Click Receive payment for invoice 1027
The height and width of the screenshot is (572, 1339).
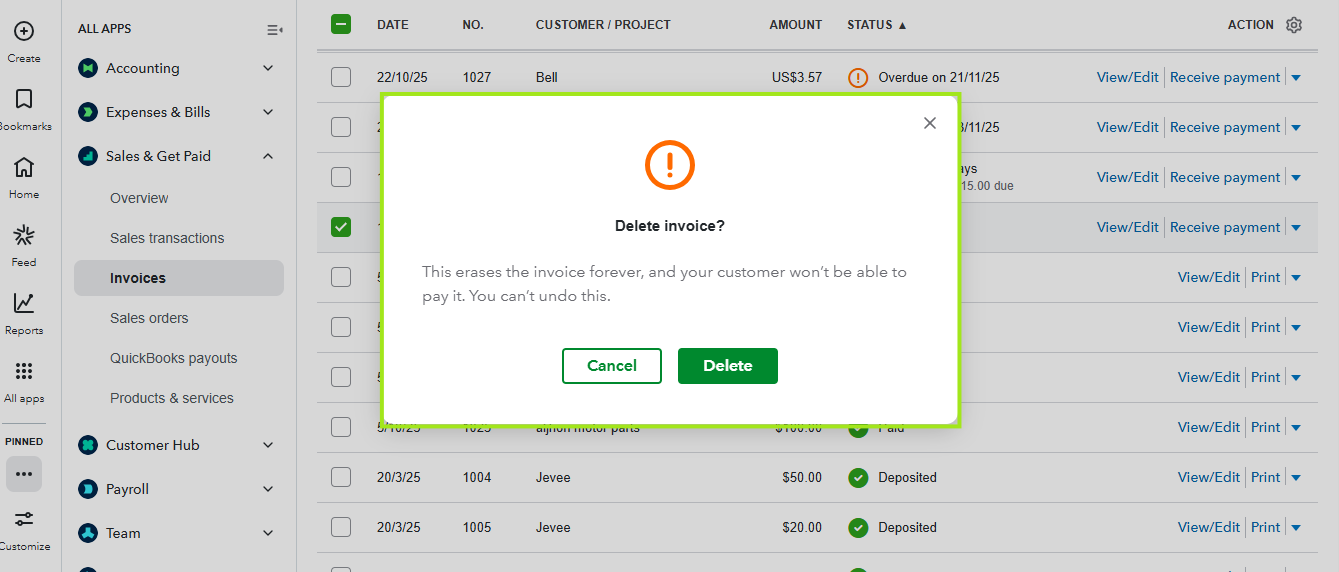point(1225,77)
